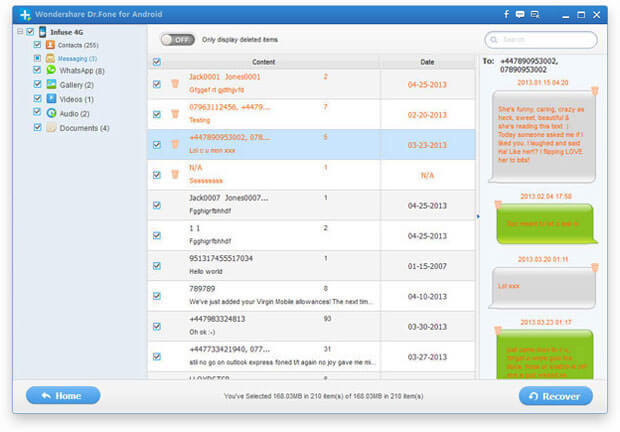Click the Wondershare Dr.Fone logo icon
Viewport: 620px width, 432px height.
[25, 15]
